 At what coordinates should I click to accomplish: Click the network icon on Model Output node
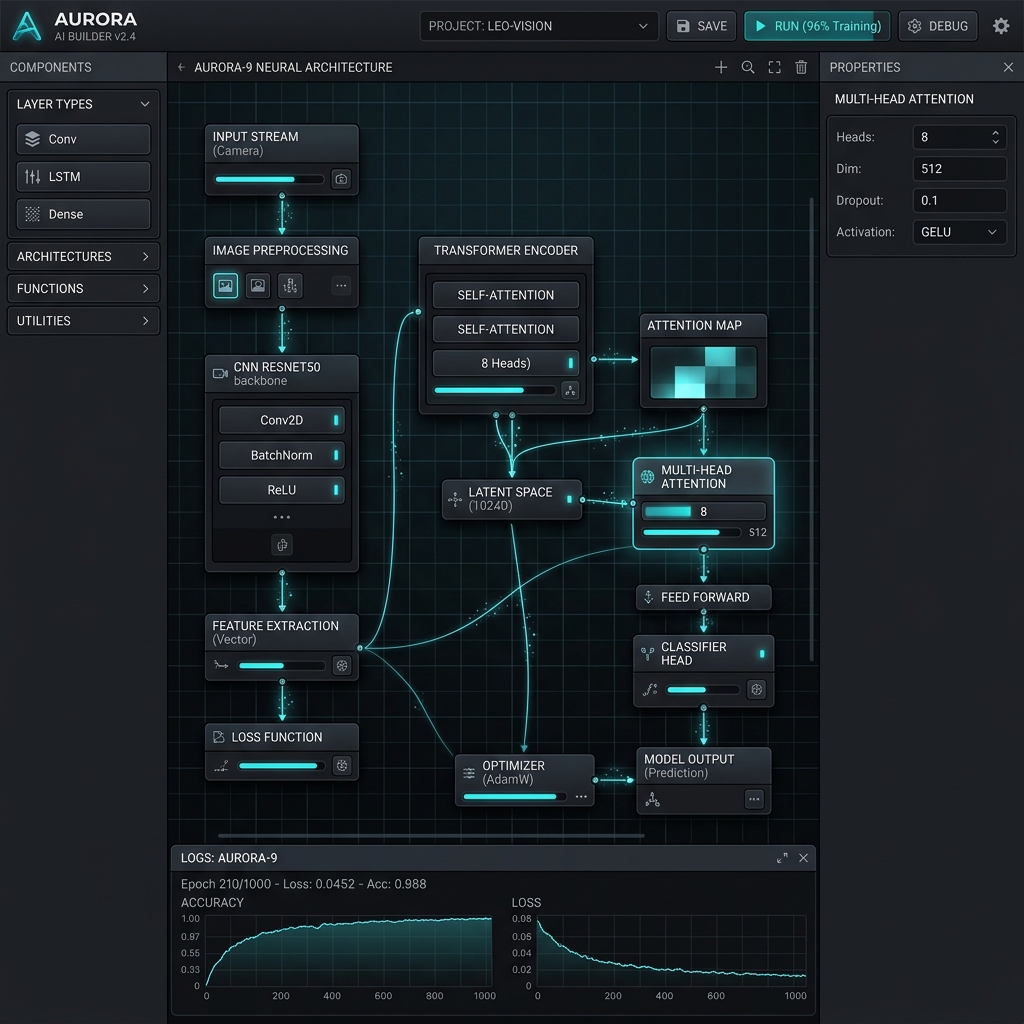click(x=652, y=800)
